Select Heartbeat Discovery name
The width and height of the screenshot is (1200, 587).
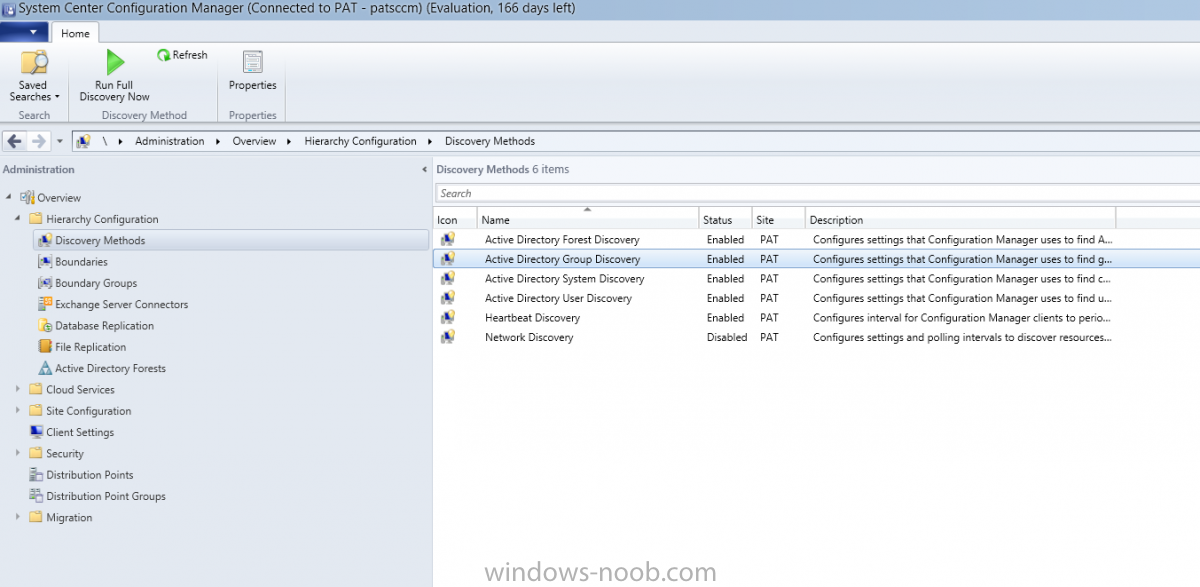point(532,318)
